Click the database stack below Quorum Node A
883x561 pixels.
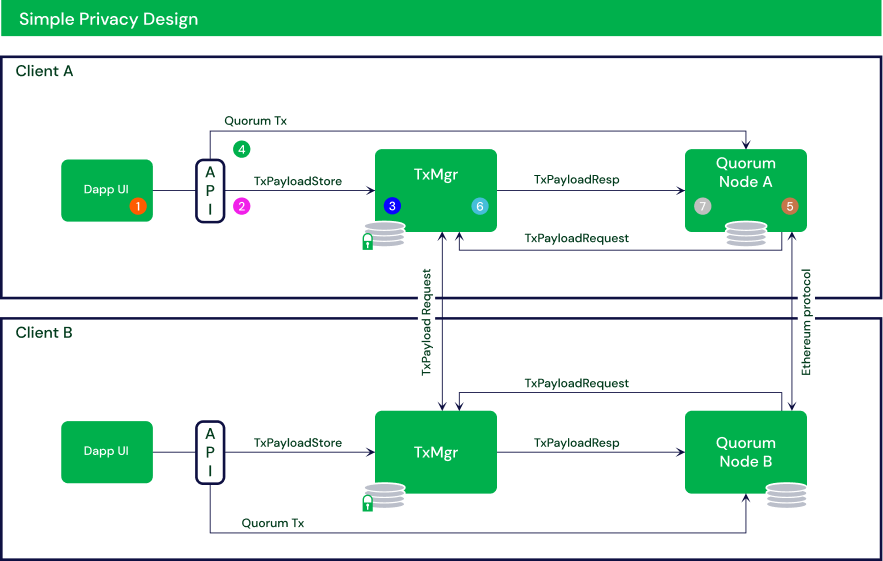(746, 233)
